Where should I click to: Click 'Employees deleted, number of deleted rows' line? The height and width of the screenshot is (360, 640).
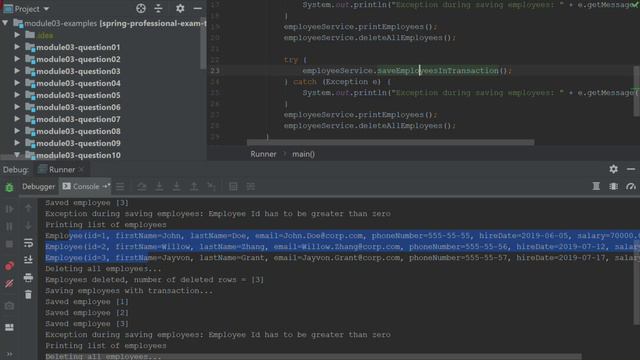click(x=154, y=280)
